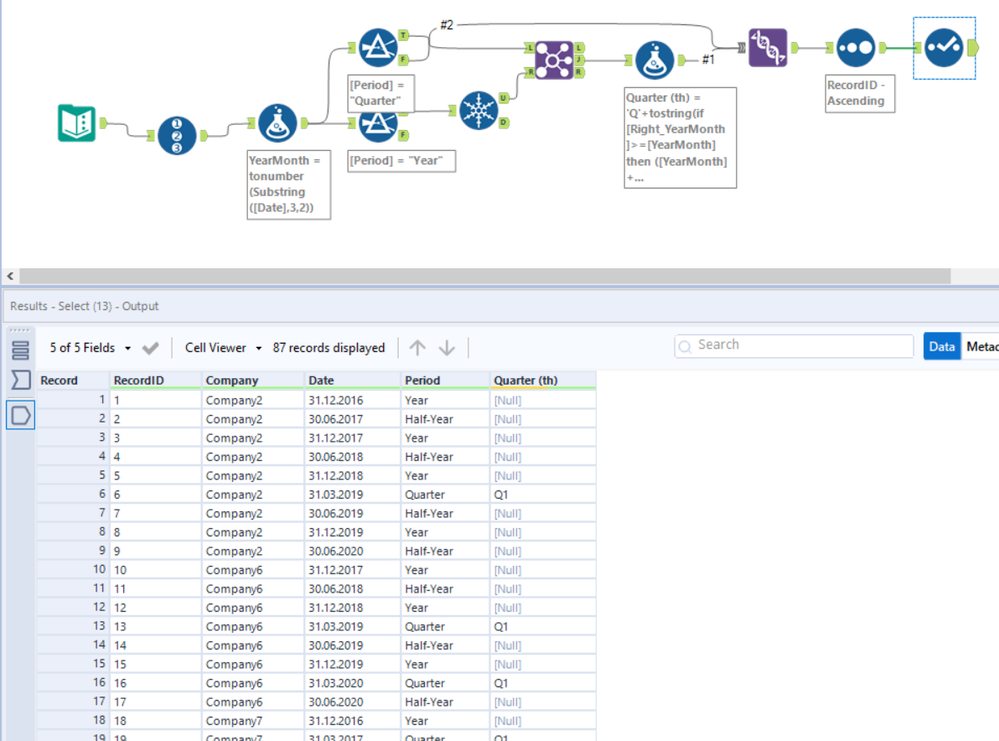Select the Quarter (th) Formula tool
The height and width of the screenshot is (741, 999).
point(654,60)
